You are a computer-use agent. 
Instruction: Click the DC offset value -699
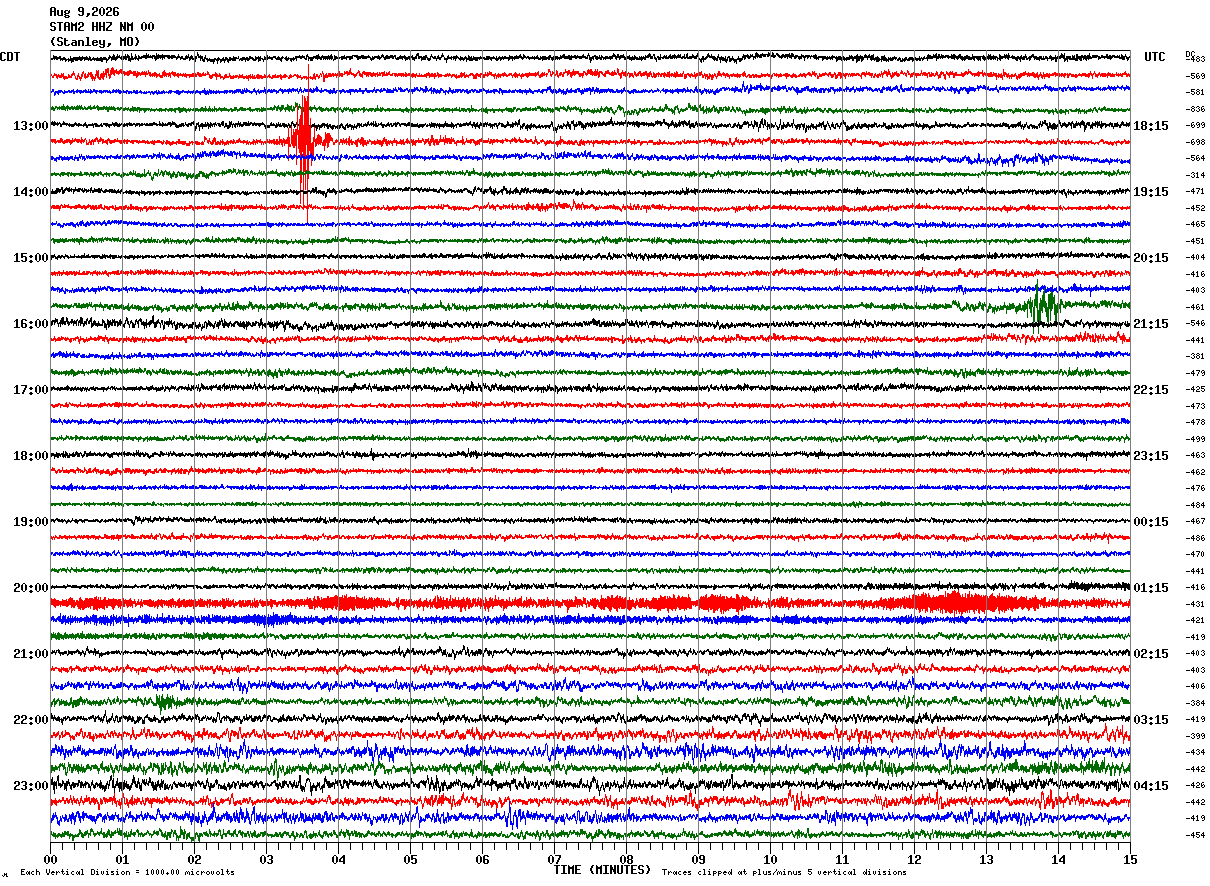(x=1195, y=125)
